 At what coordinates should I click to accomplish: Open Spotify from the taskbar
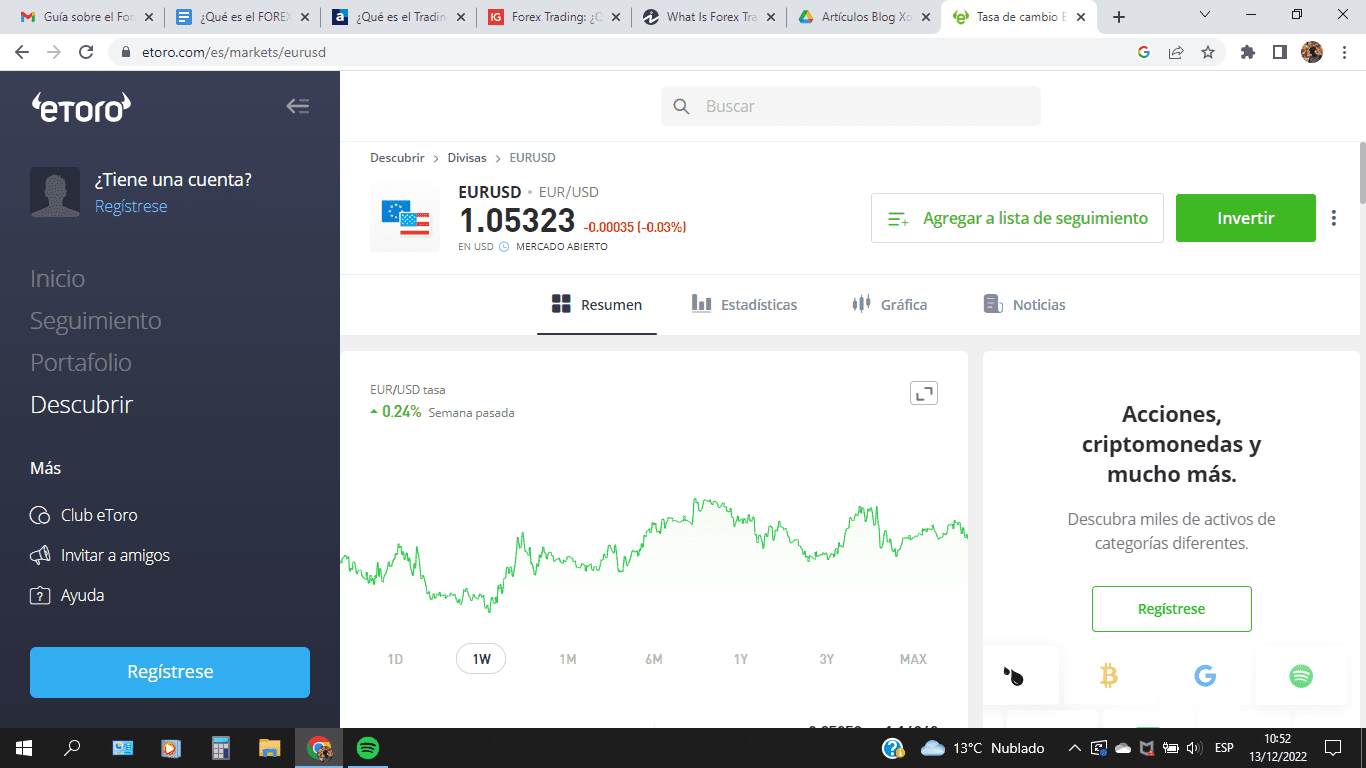click(x=368, y=748)
